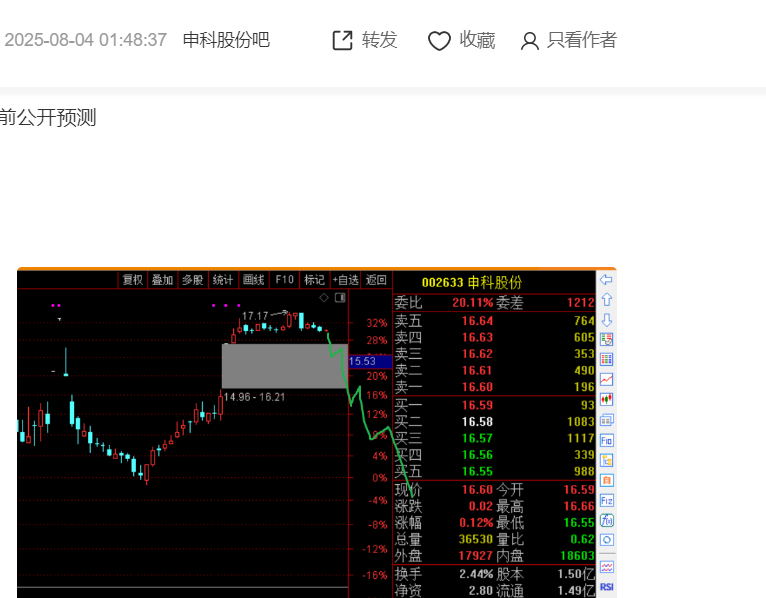Click the RSI indicator icon
Screen dimensions: 766x598
[x=606, y=587]
